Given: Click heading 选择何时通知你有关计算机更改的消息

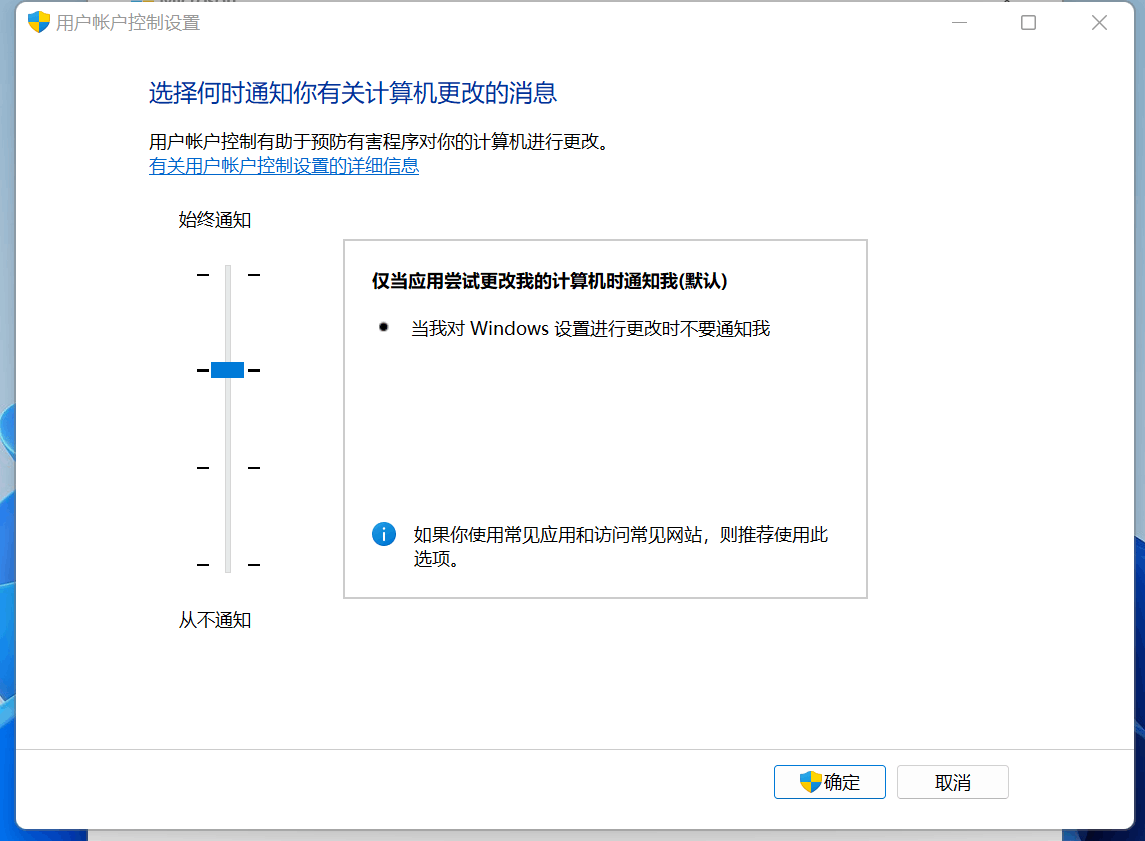Looking at the screenshot, I should [x=353, y=93].
